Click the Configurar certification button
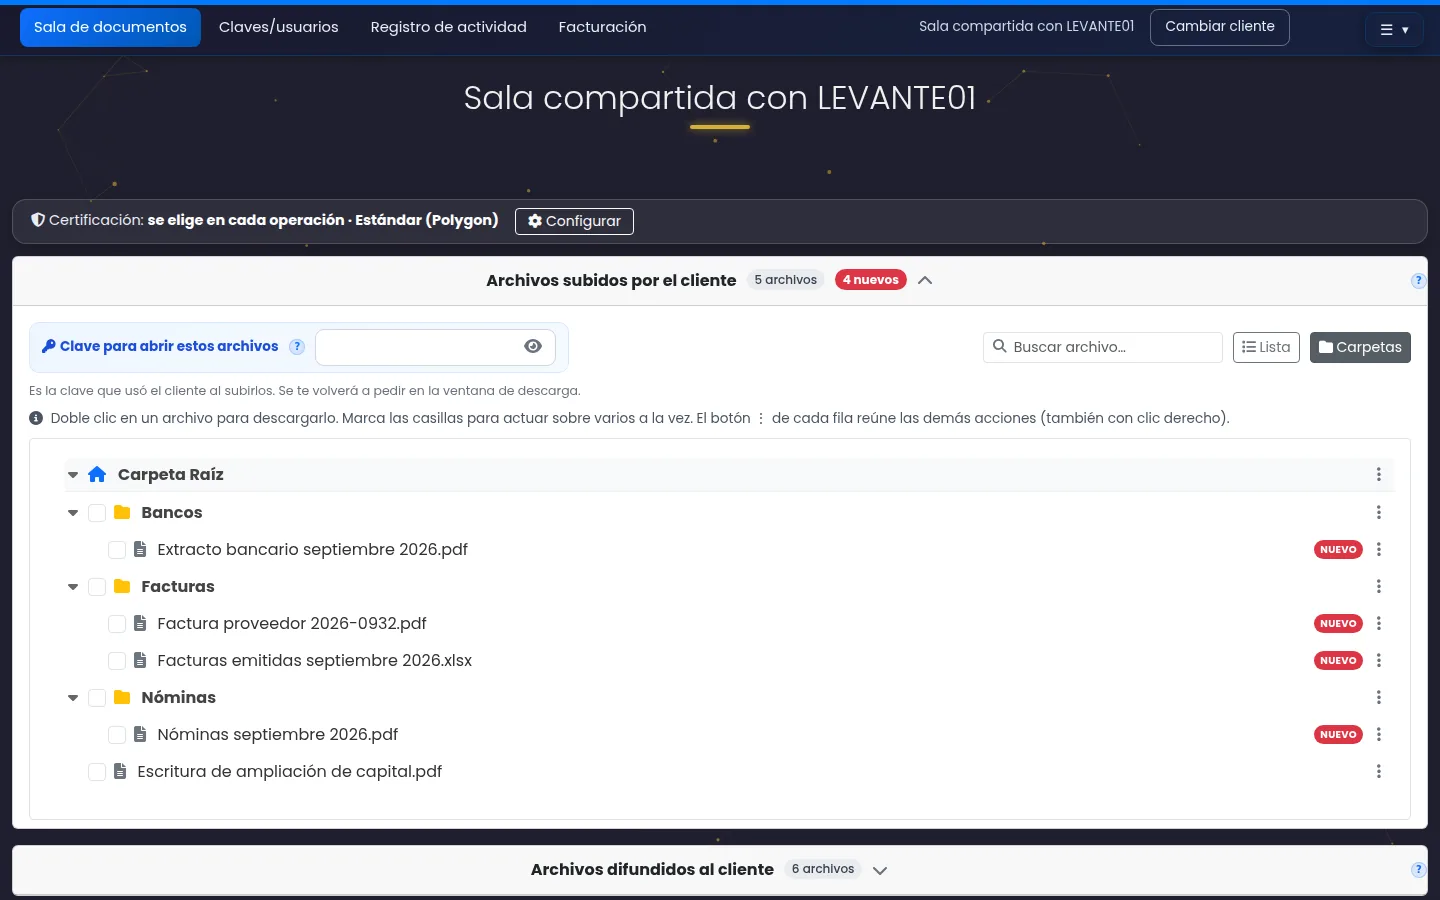 [574, 221]
